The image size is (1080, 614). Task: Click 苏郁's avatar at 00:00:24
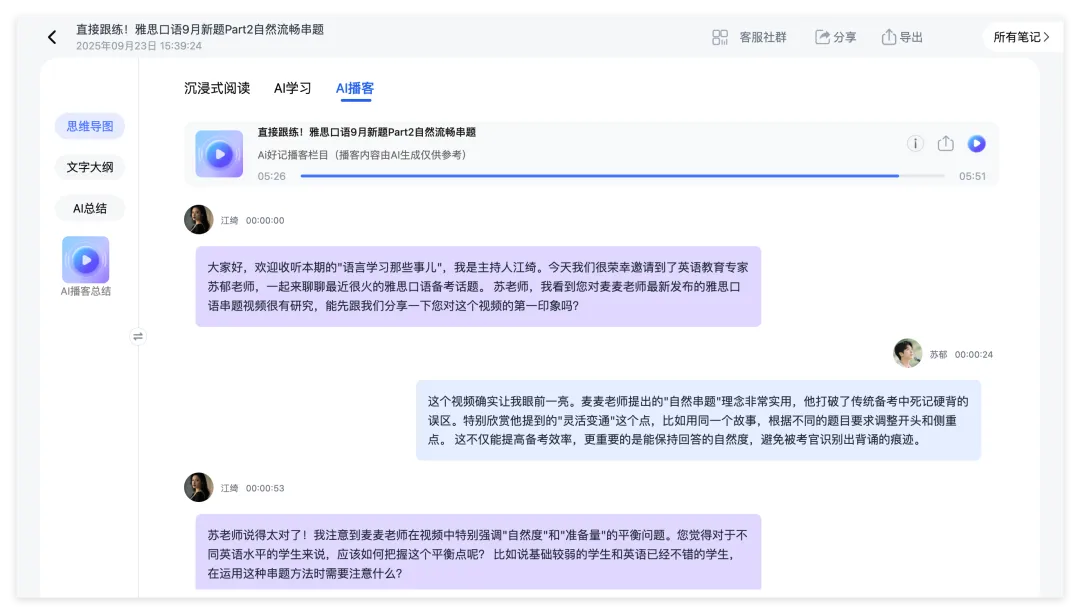point(908,354)
